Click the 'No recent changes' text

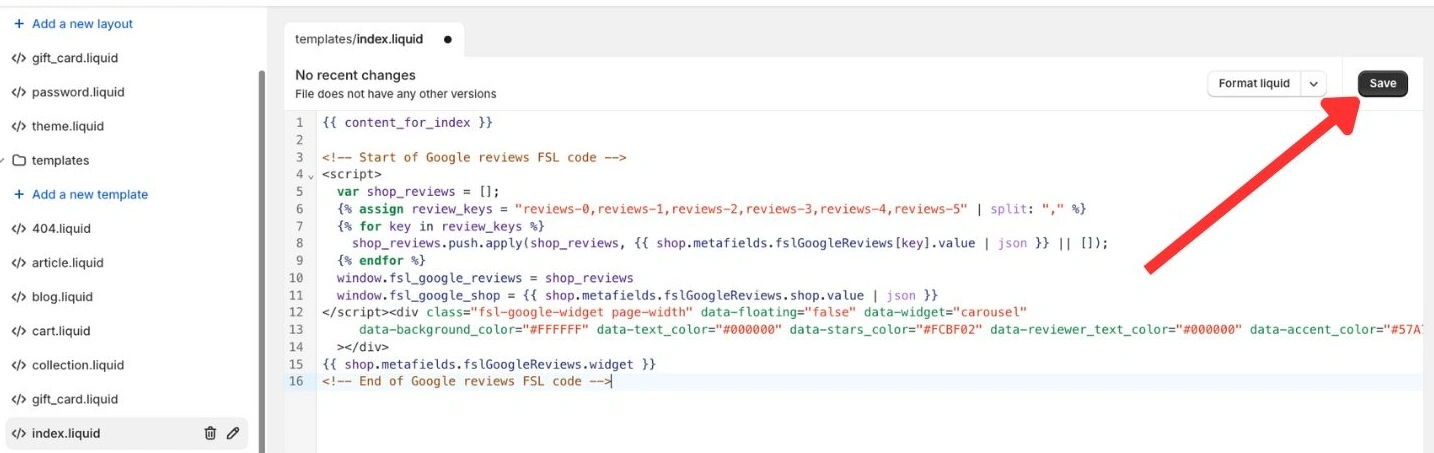tap(355, 75)
